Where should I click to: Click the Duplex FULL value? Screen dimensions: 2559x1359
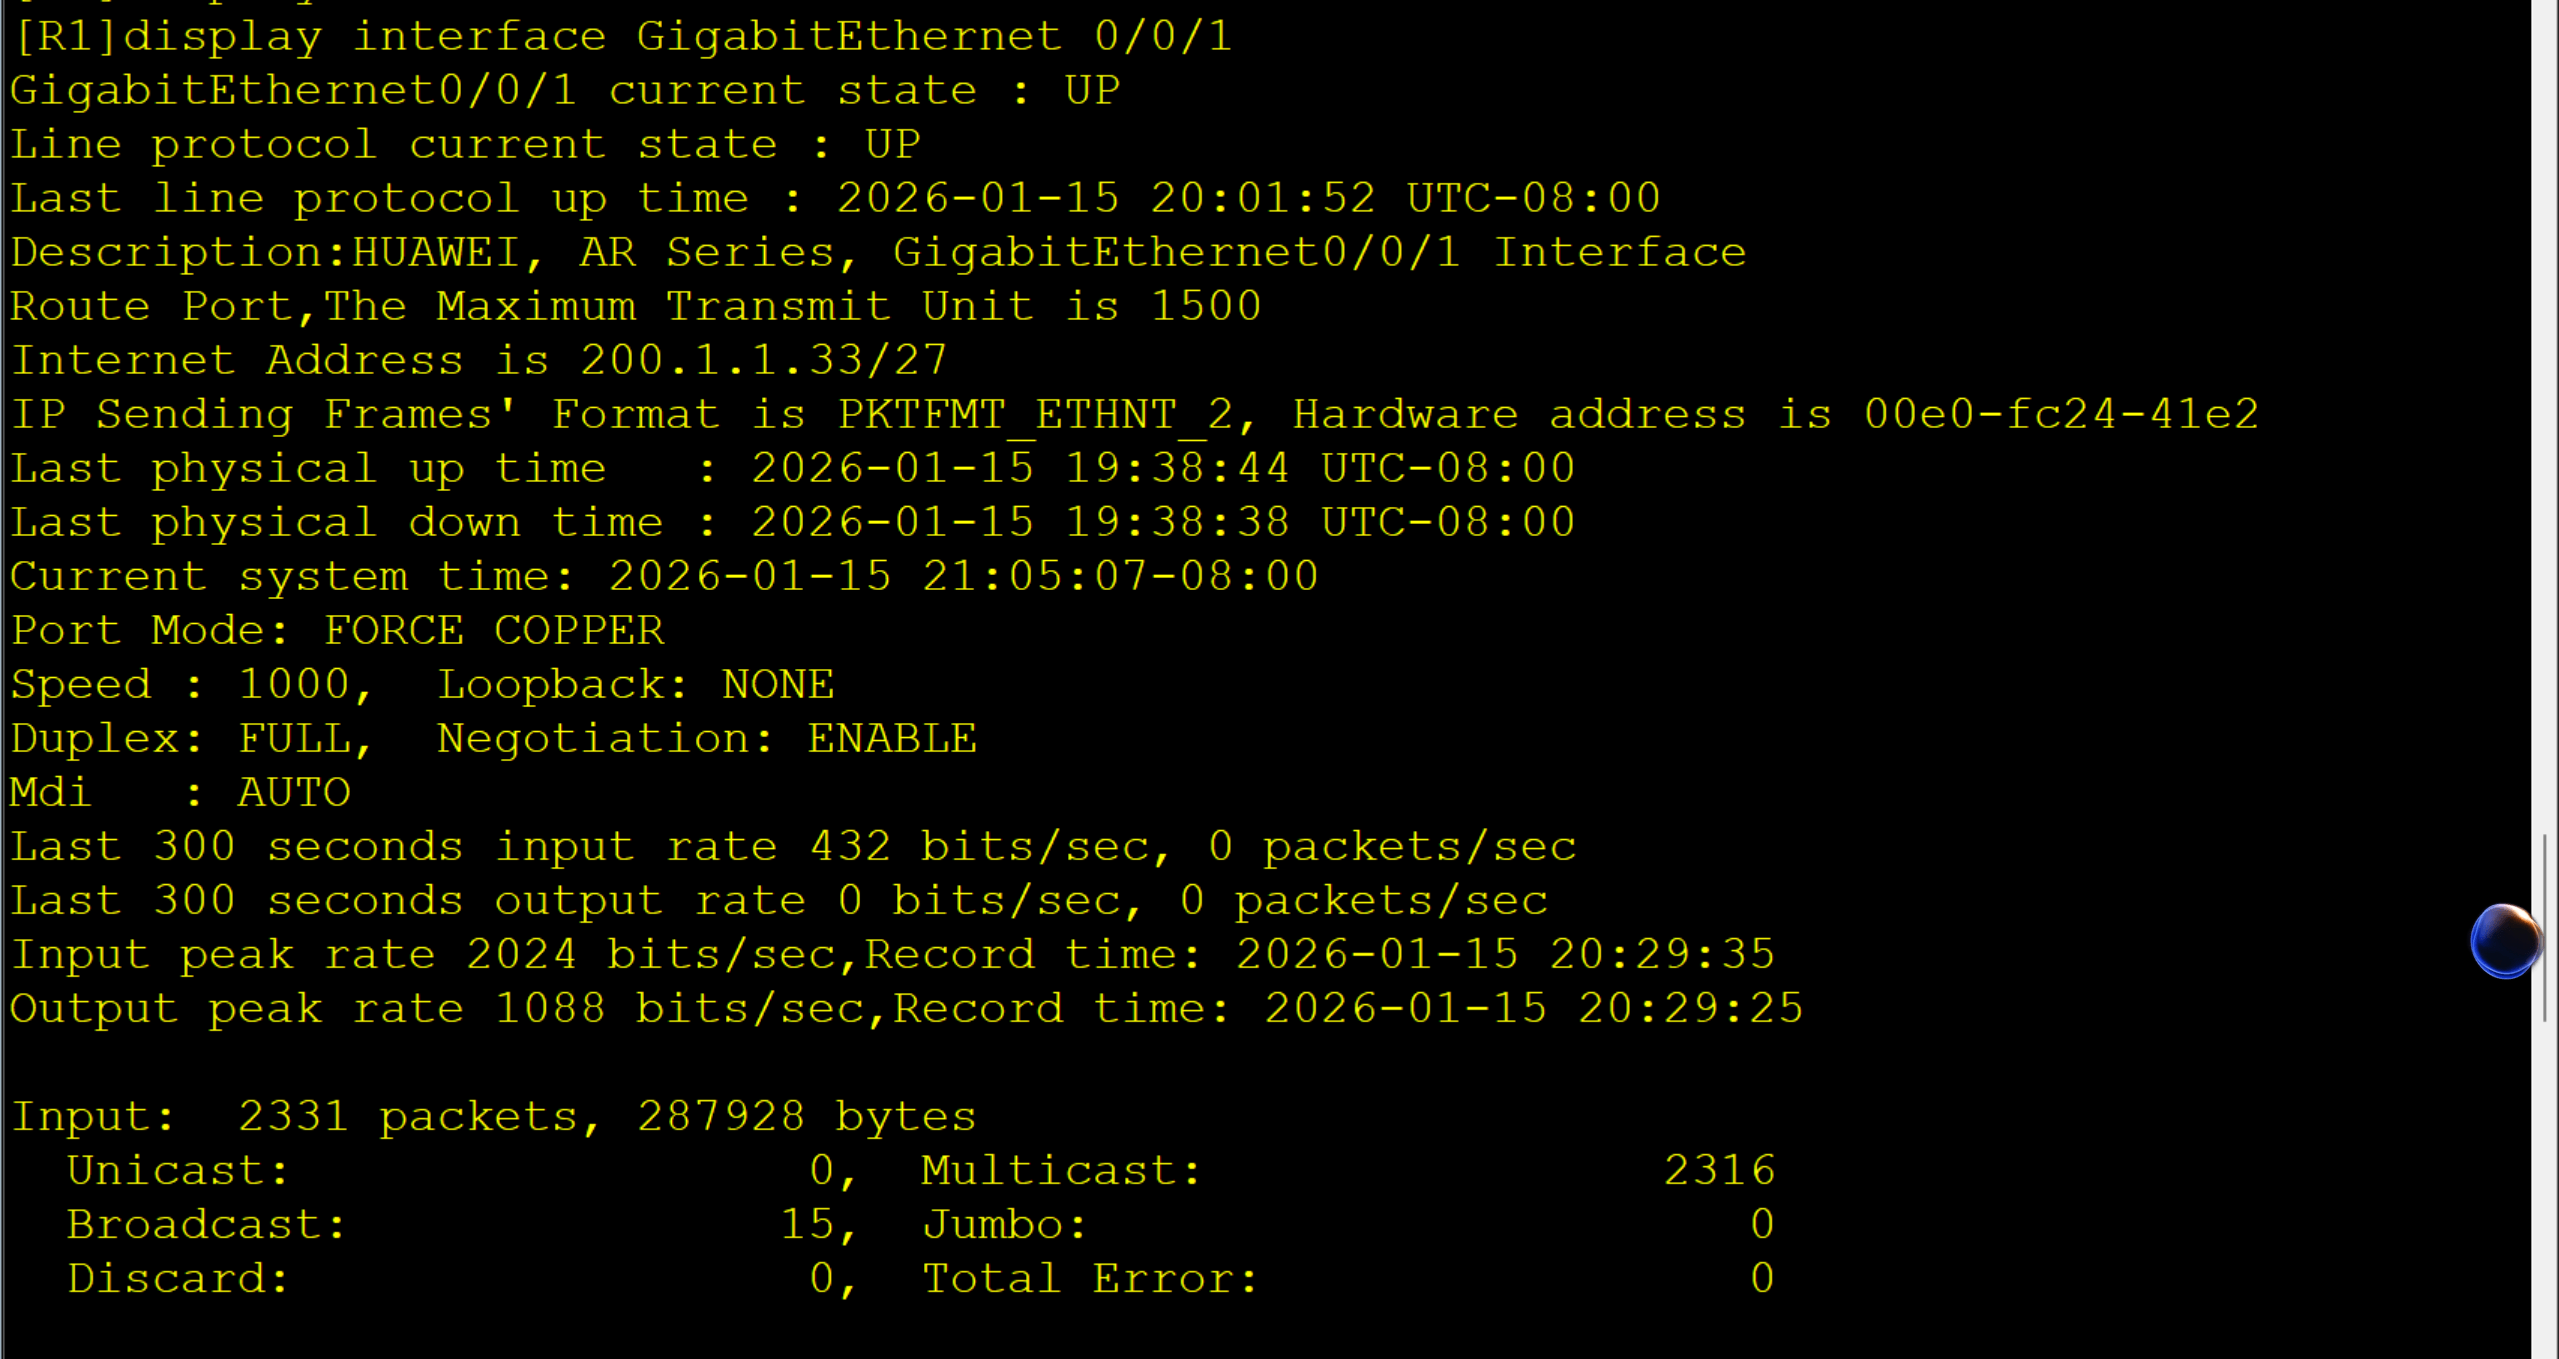pyautogui.click(x=294, y=738)
